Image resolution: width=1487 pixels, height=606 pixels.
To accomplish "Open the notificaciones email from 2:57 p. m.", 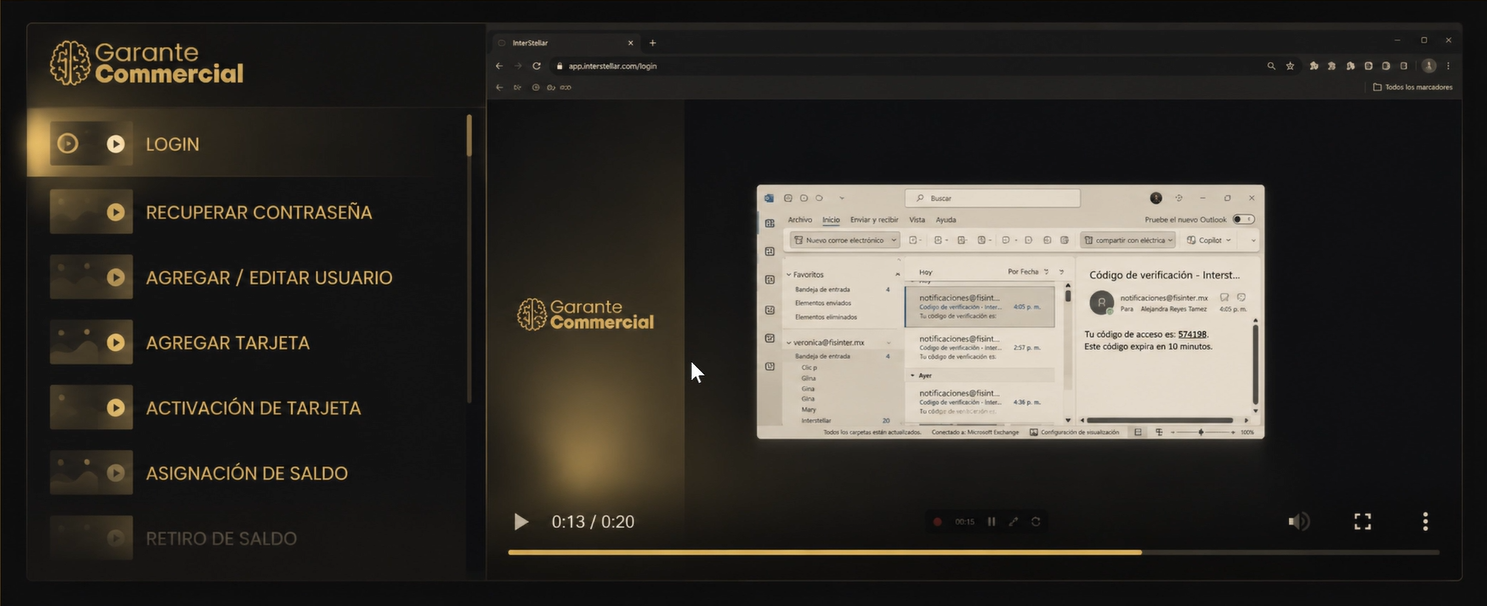I will (x=980, y=347).
